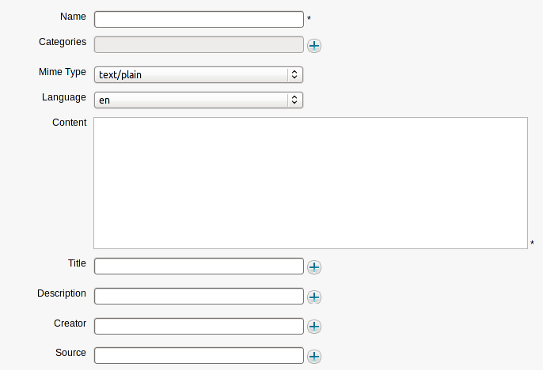Viewport: 543px width, 370px height.
Task: Add another Creator using the plus icon
Action: point(314,326)
